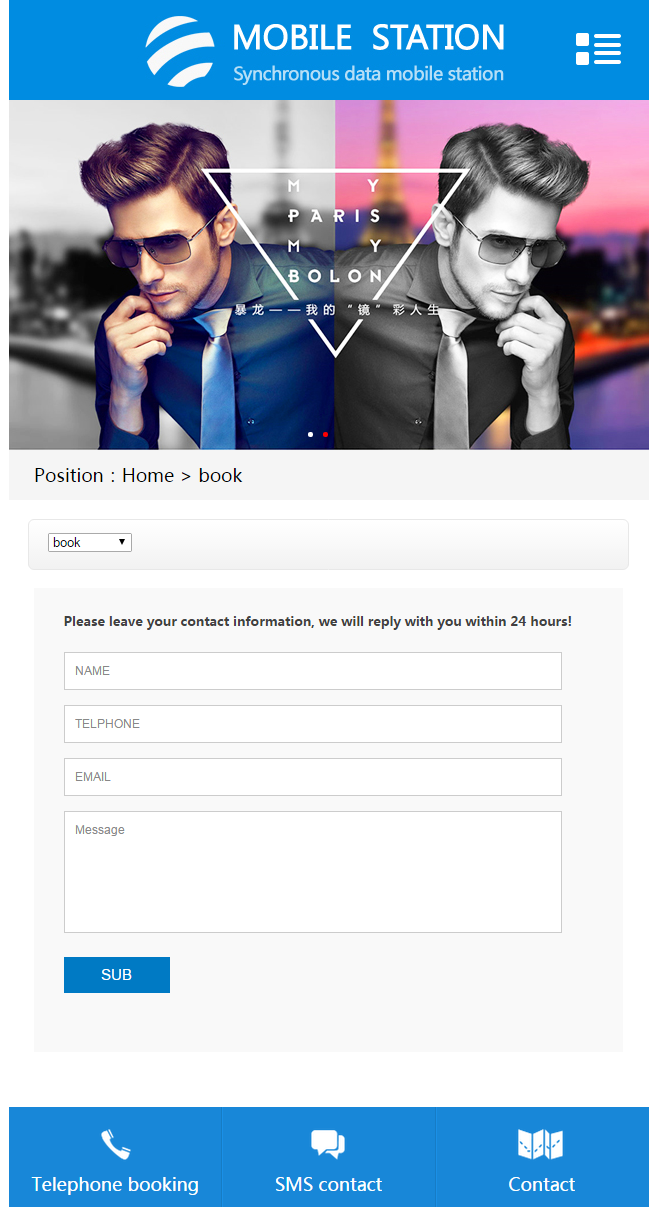Submit the form with SUB button
The image size is (657, 1207).
coord(117,975)
